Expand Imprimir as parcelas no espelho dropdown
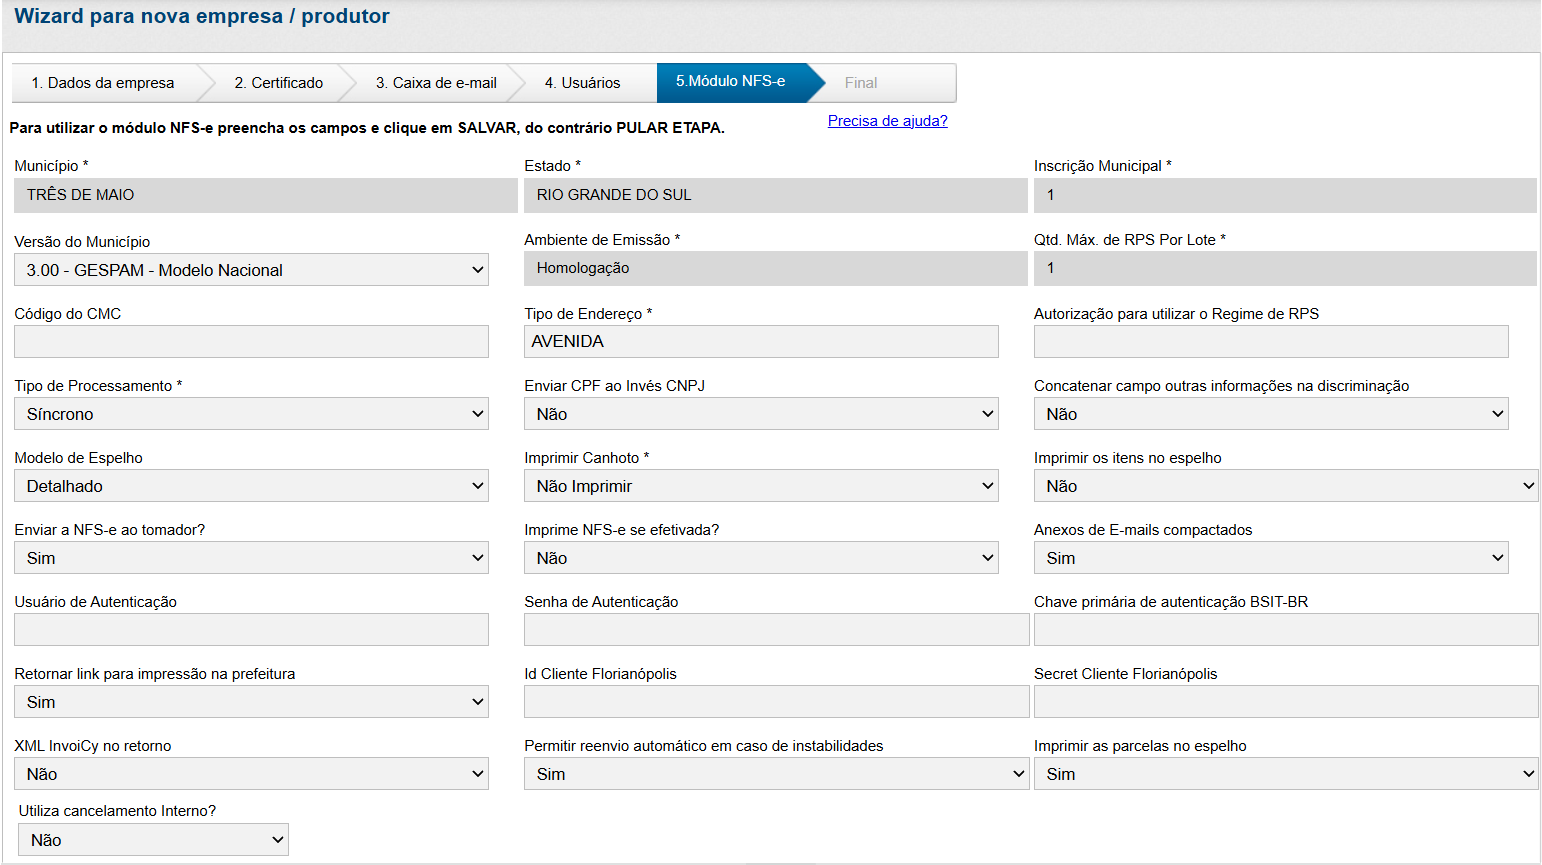 click(x=1285, y=774)
